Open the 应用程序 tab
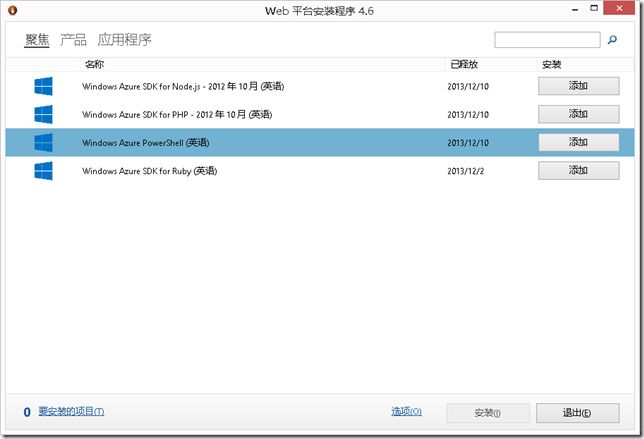This screenshot has height=439, width=644. point(124,40)
